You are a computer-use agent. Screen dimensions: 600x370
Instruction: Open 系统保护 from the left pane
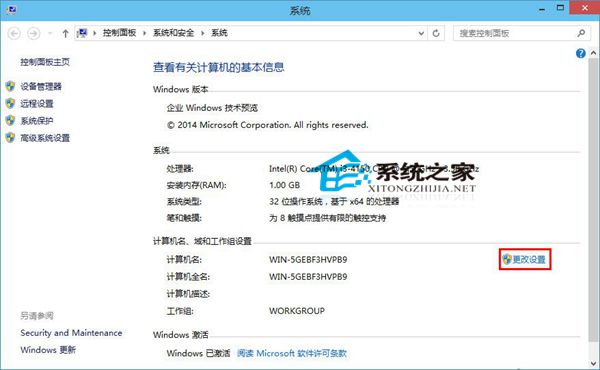(x=37, y=121)
